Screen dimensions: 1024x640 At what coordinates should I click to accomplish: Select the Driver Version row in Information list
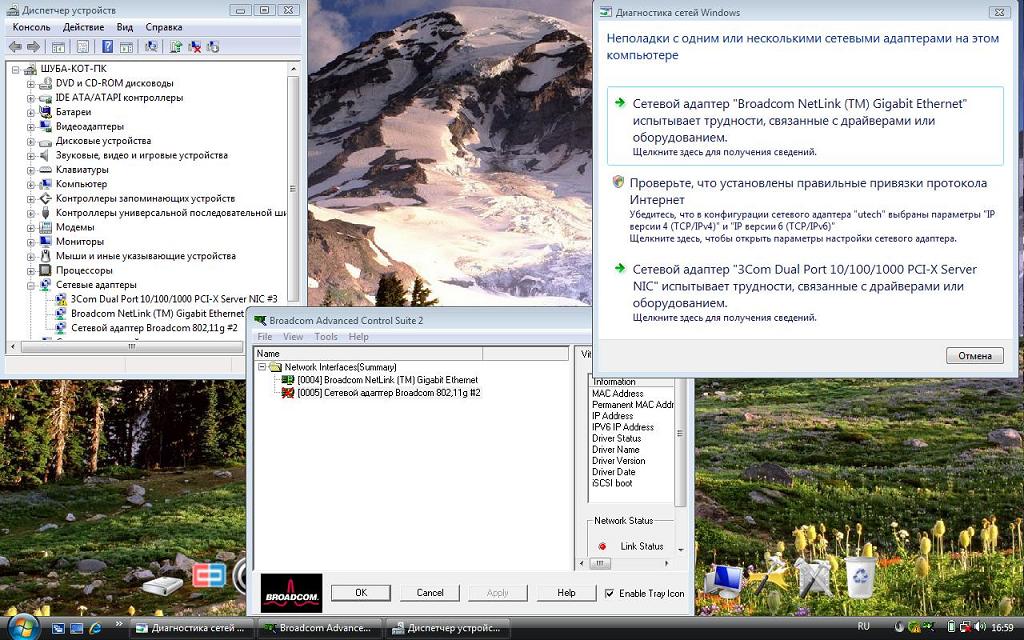pos(632,461)
